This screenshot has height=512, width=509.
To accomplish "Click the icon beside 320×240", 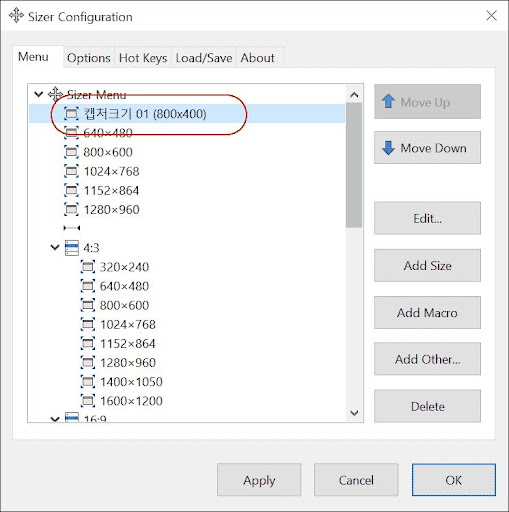I will [88, 267].
